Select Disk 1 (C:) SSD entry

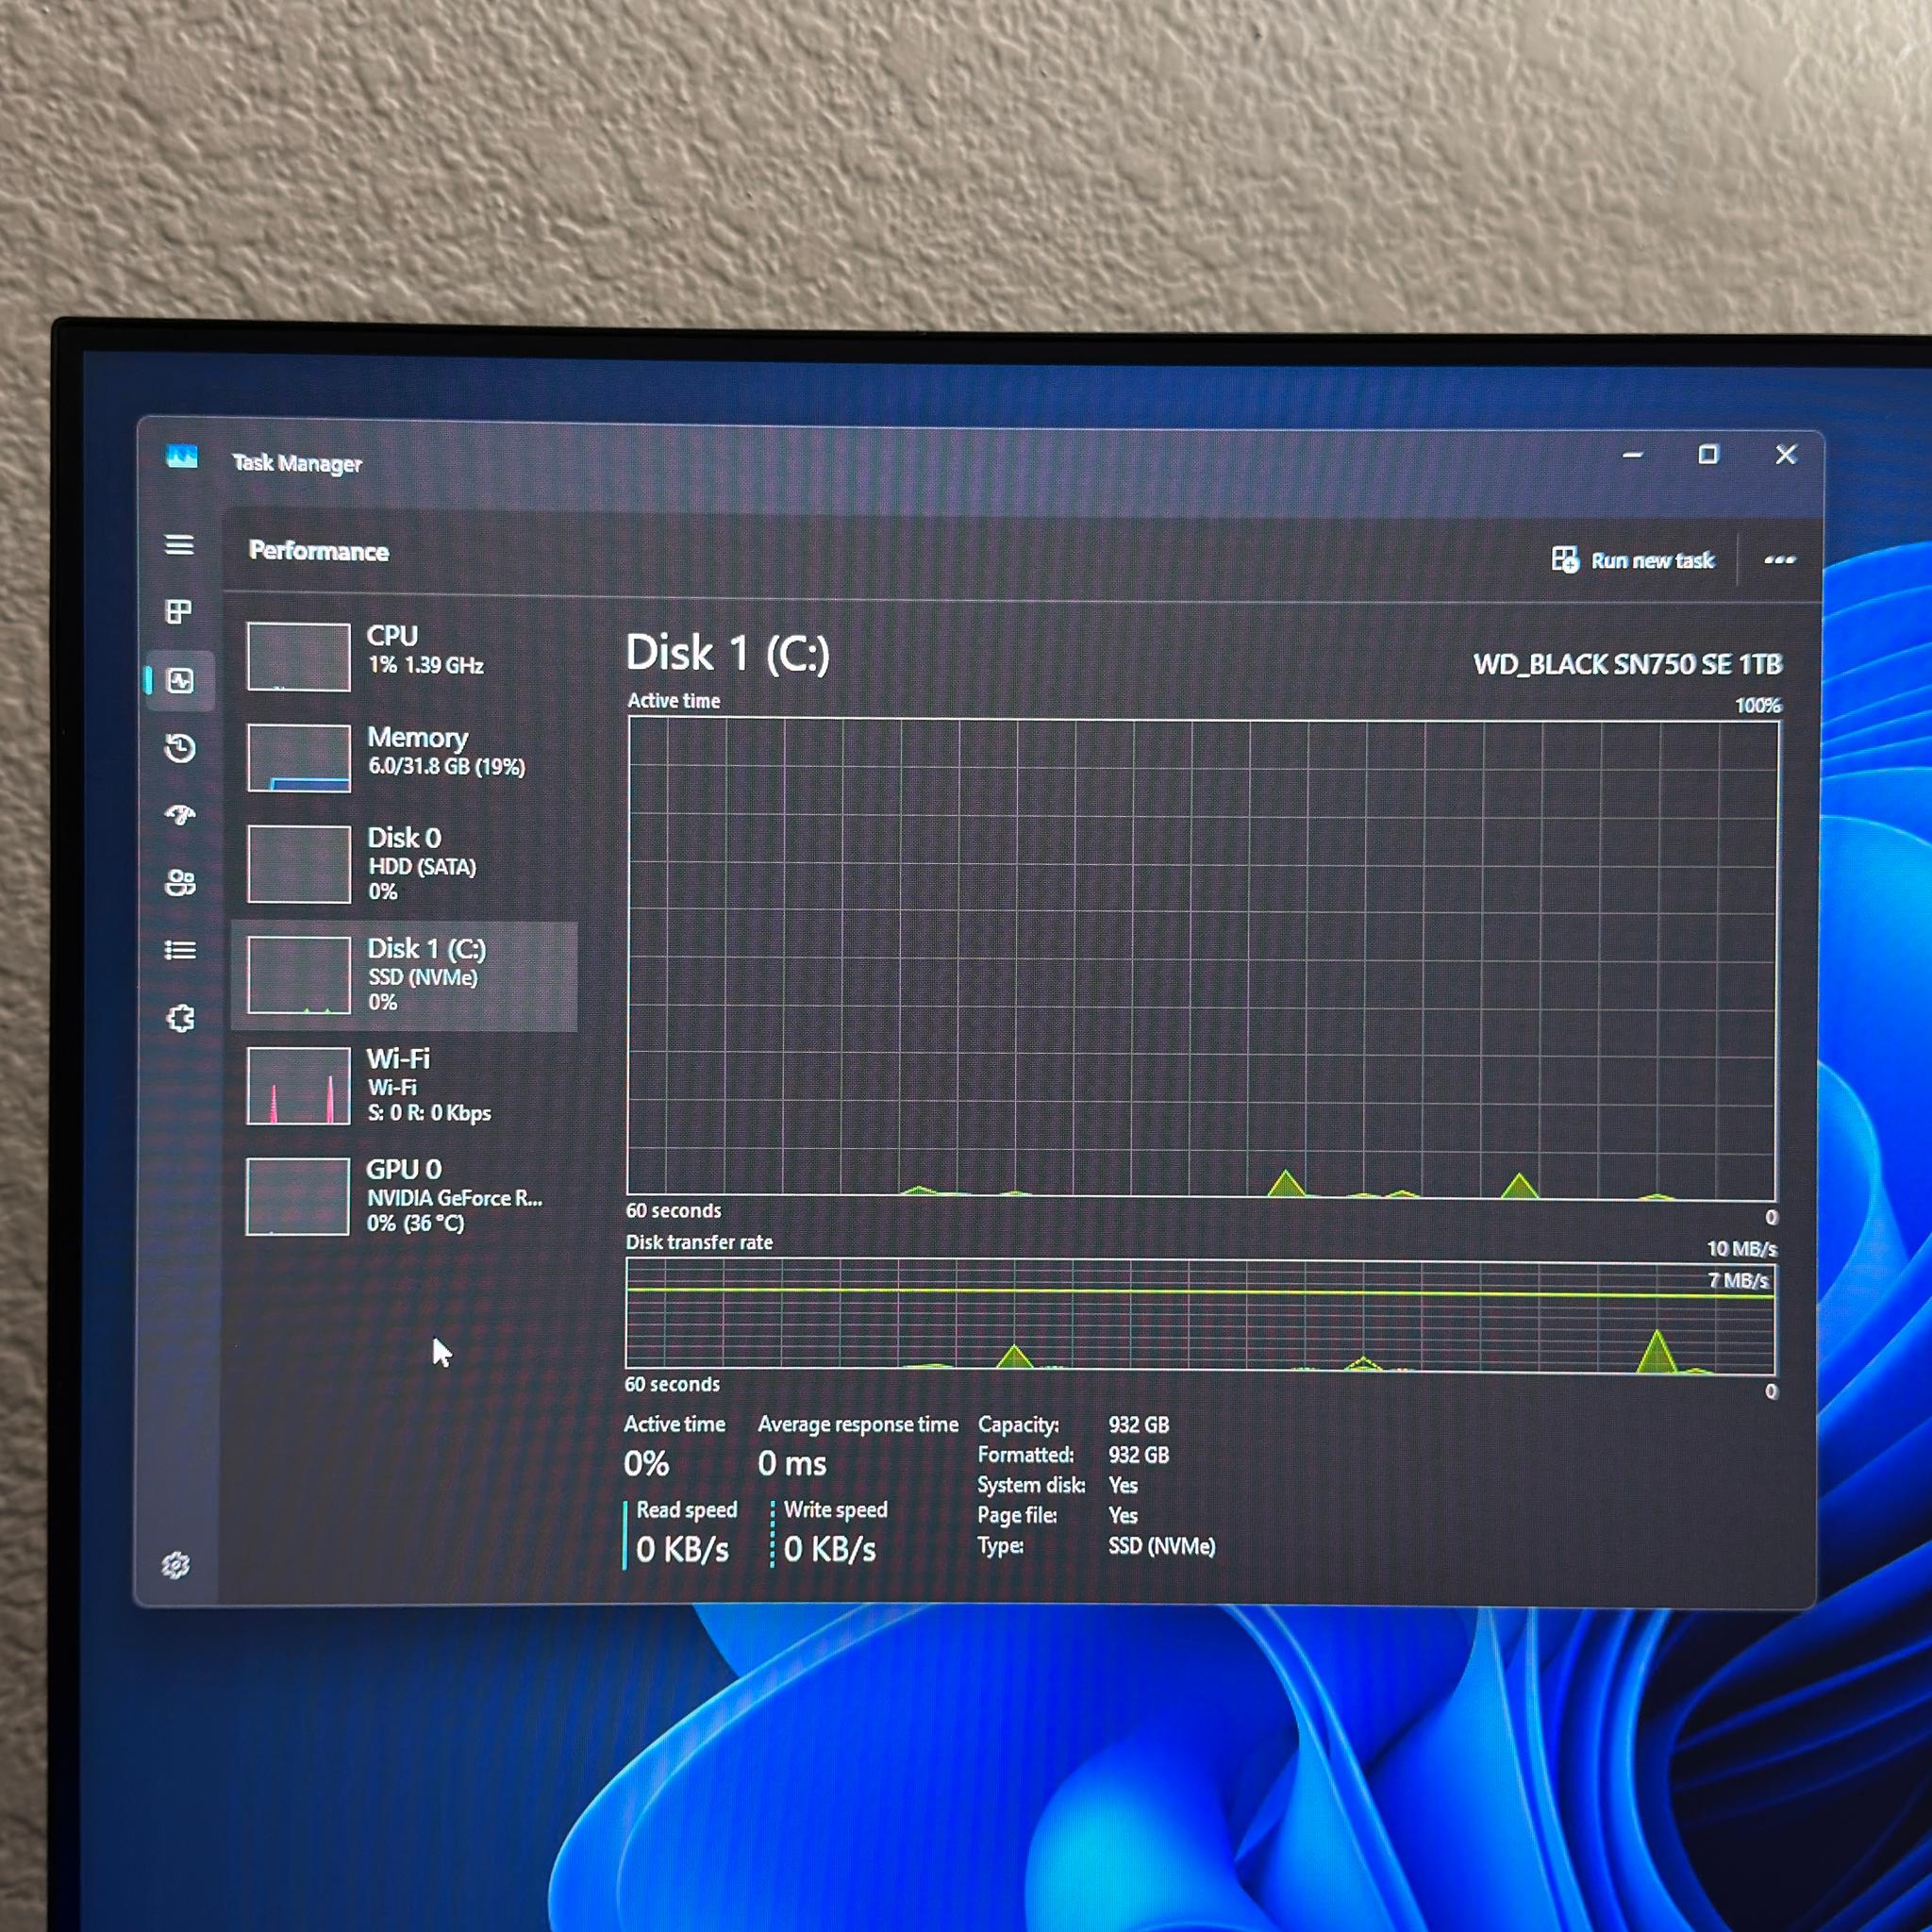[x=404, y=976]
